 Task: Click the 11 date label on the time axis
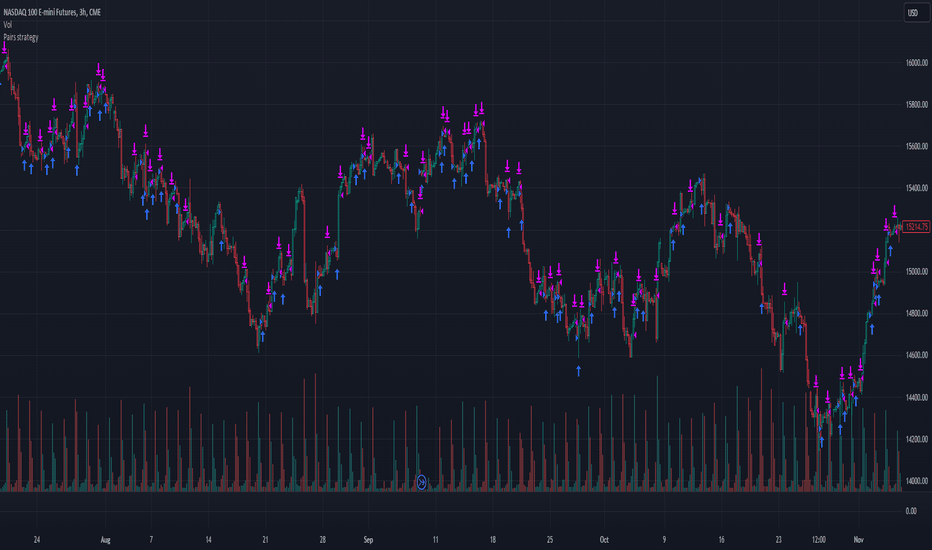(x=435, y=540)
